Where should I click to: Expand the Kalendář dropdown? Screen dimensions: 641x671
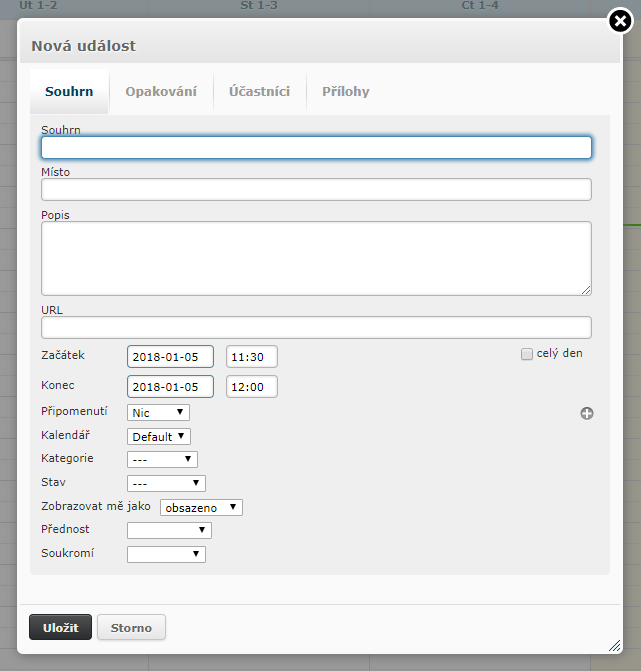pos(159,436)
